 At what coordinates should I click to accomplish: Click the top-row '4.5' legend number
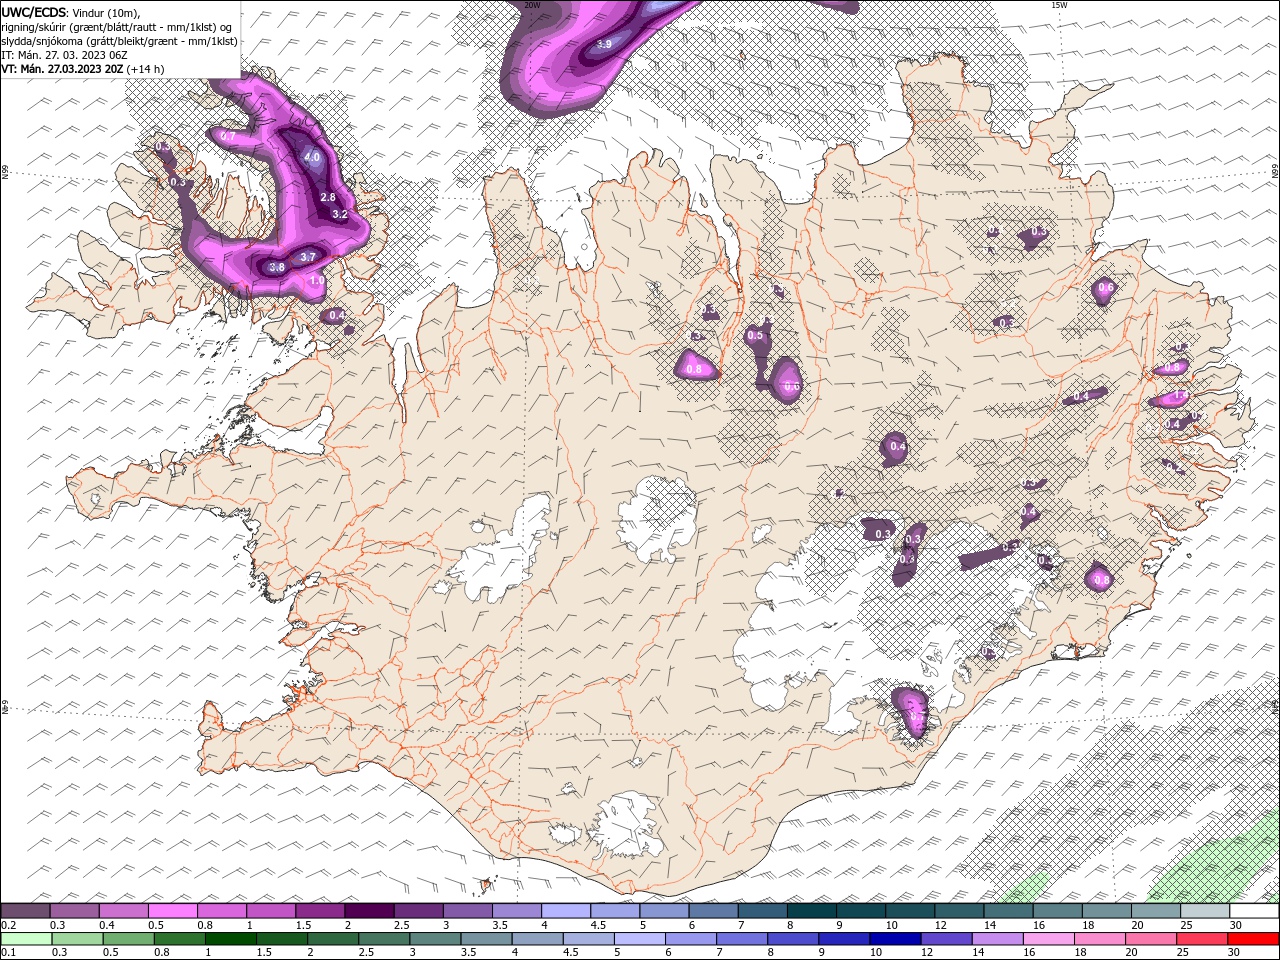tap(598, 925)
